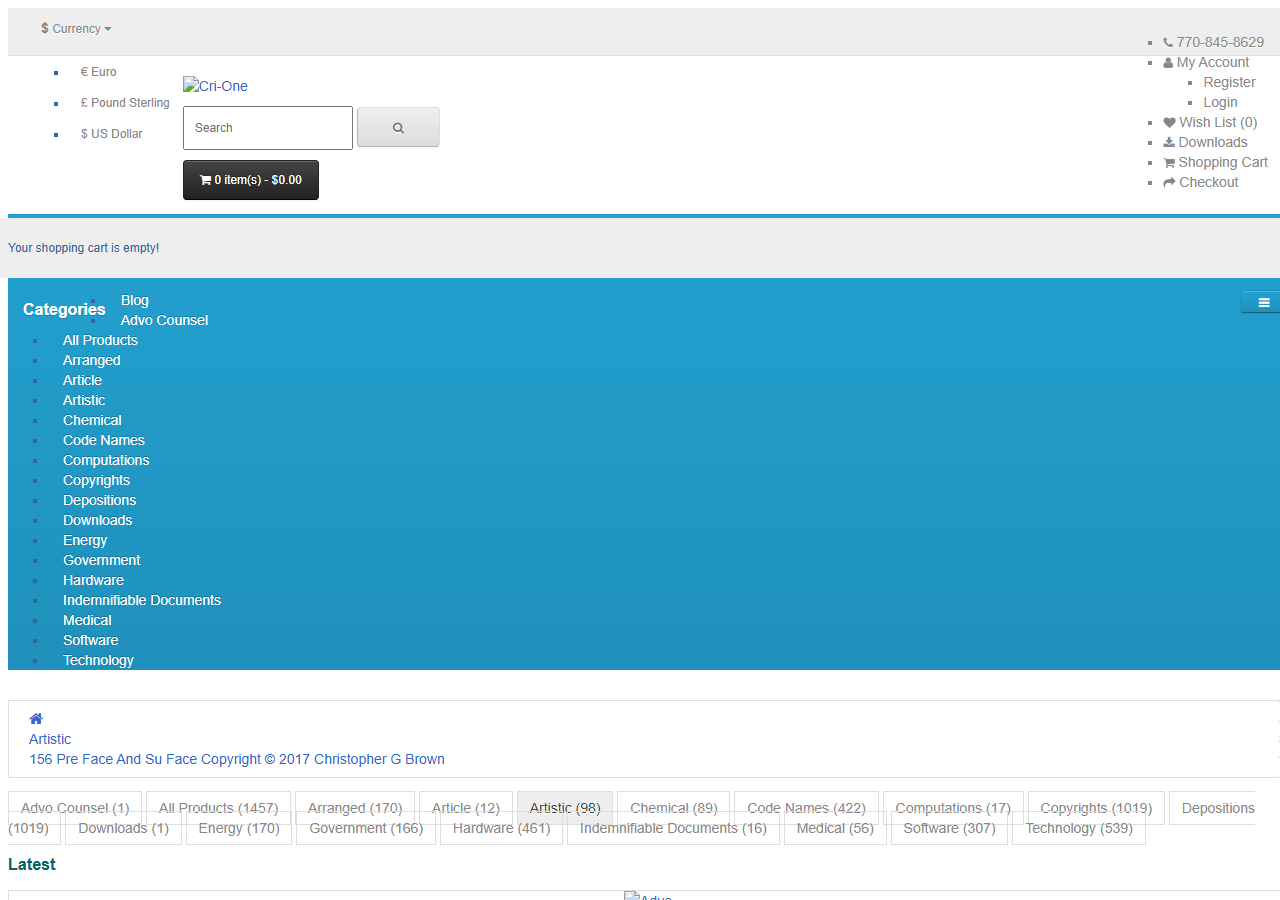Click the Artistic breadcrumb link

click(50, 739)
